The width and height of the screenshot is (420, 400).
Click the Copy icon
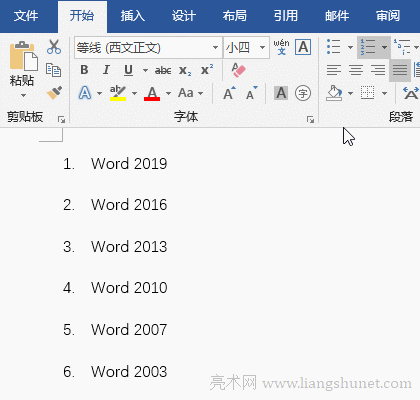(53, 70)
